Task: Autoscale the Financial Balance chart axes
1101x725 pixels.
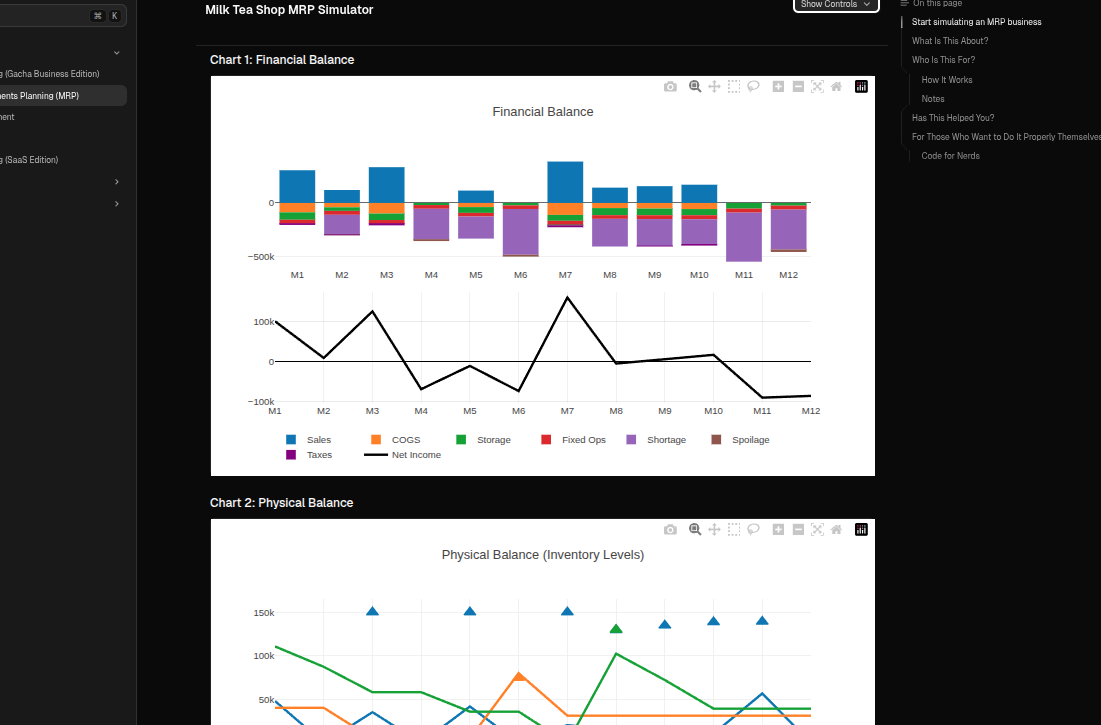Action: pos(817,87)
